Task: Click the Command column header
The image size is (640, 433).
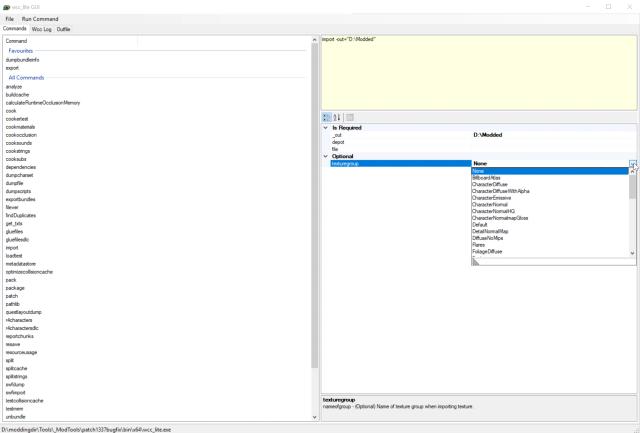Action: click(70, 41)
